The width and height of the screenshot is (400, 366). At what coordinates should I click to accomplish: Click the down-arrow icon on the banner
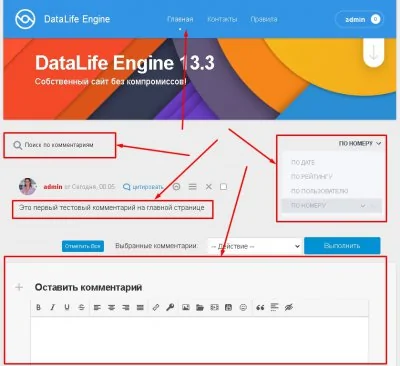click(x=374, y=53)
